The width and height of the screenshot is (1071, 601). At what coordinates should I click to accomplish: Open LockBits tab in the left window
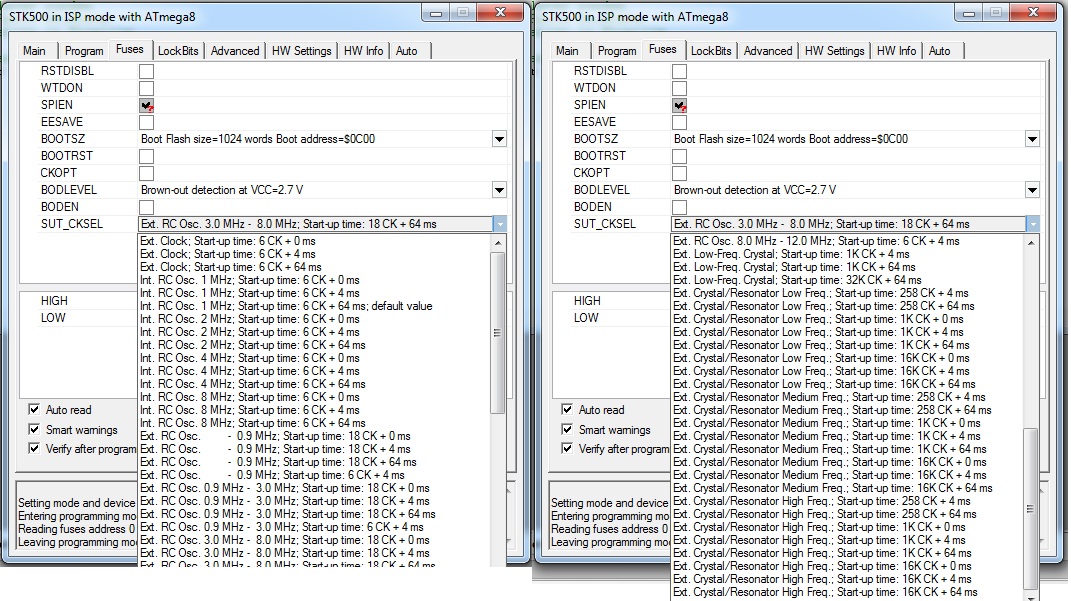pos(178,51)
